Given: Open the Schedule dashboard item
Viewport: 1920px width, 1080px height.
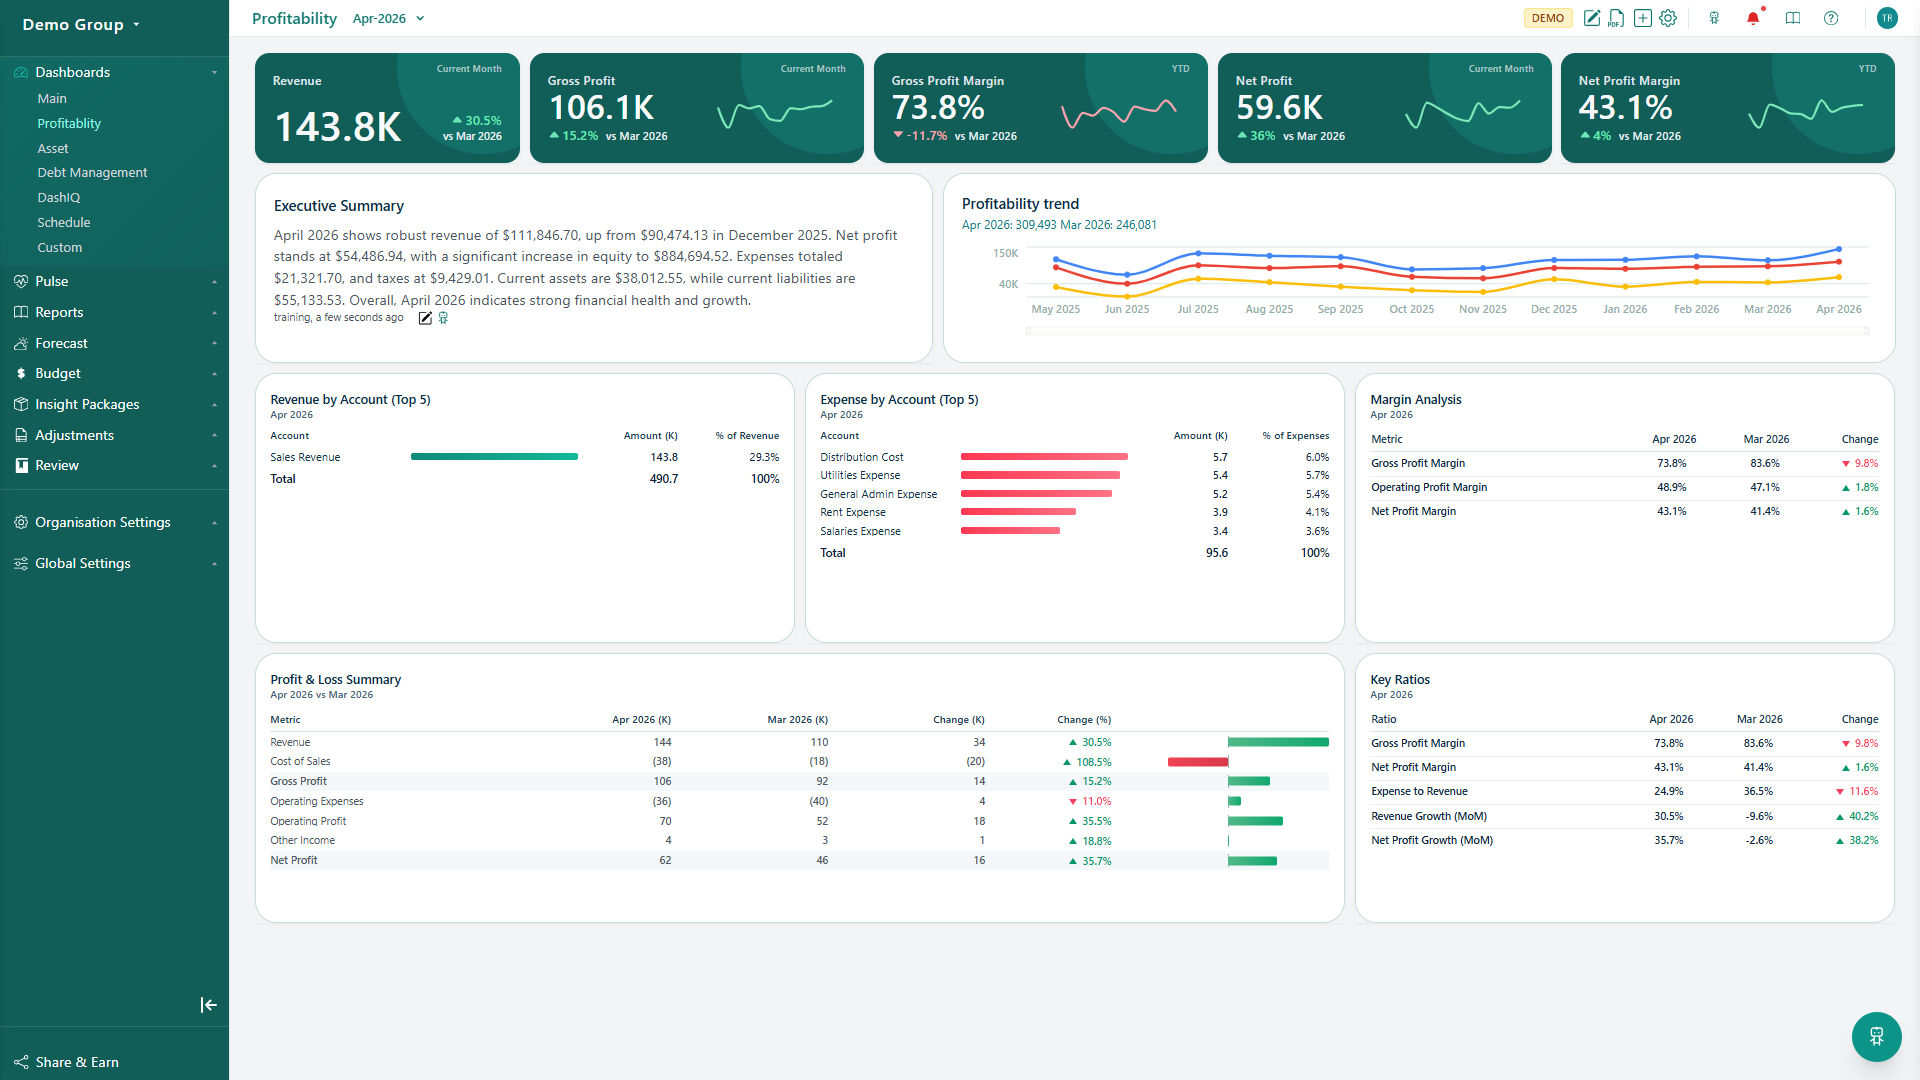Looking at the screenshot, I should point(64,222).
